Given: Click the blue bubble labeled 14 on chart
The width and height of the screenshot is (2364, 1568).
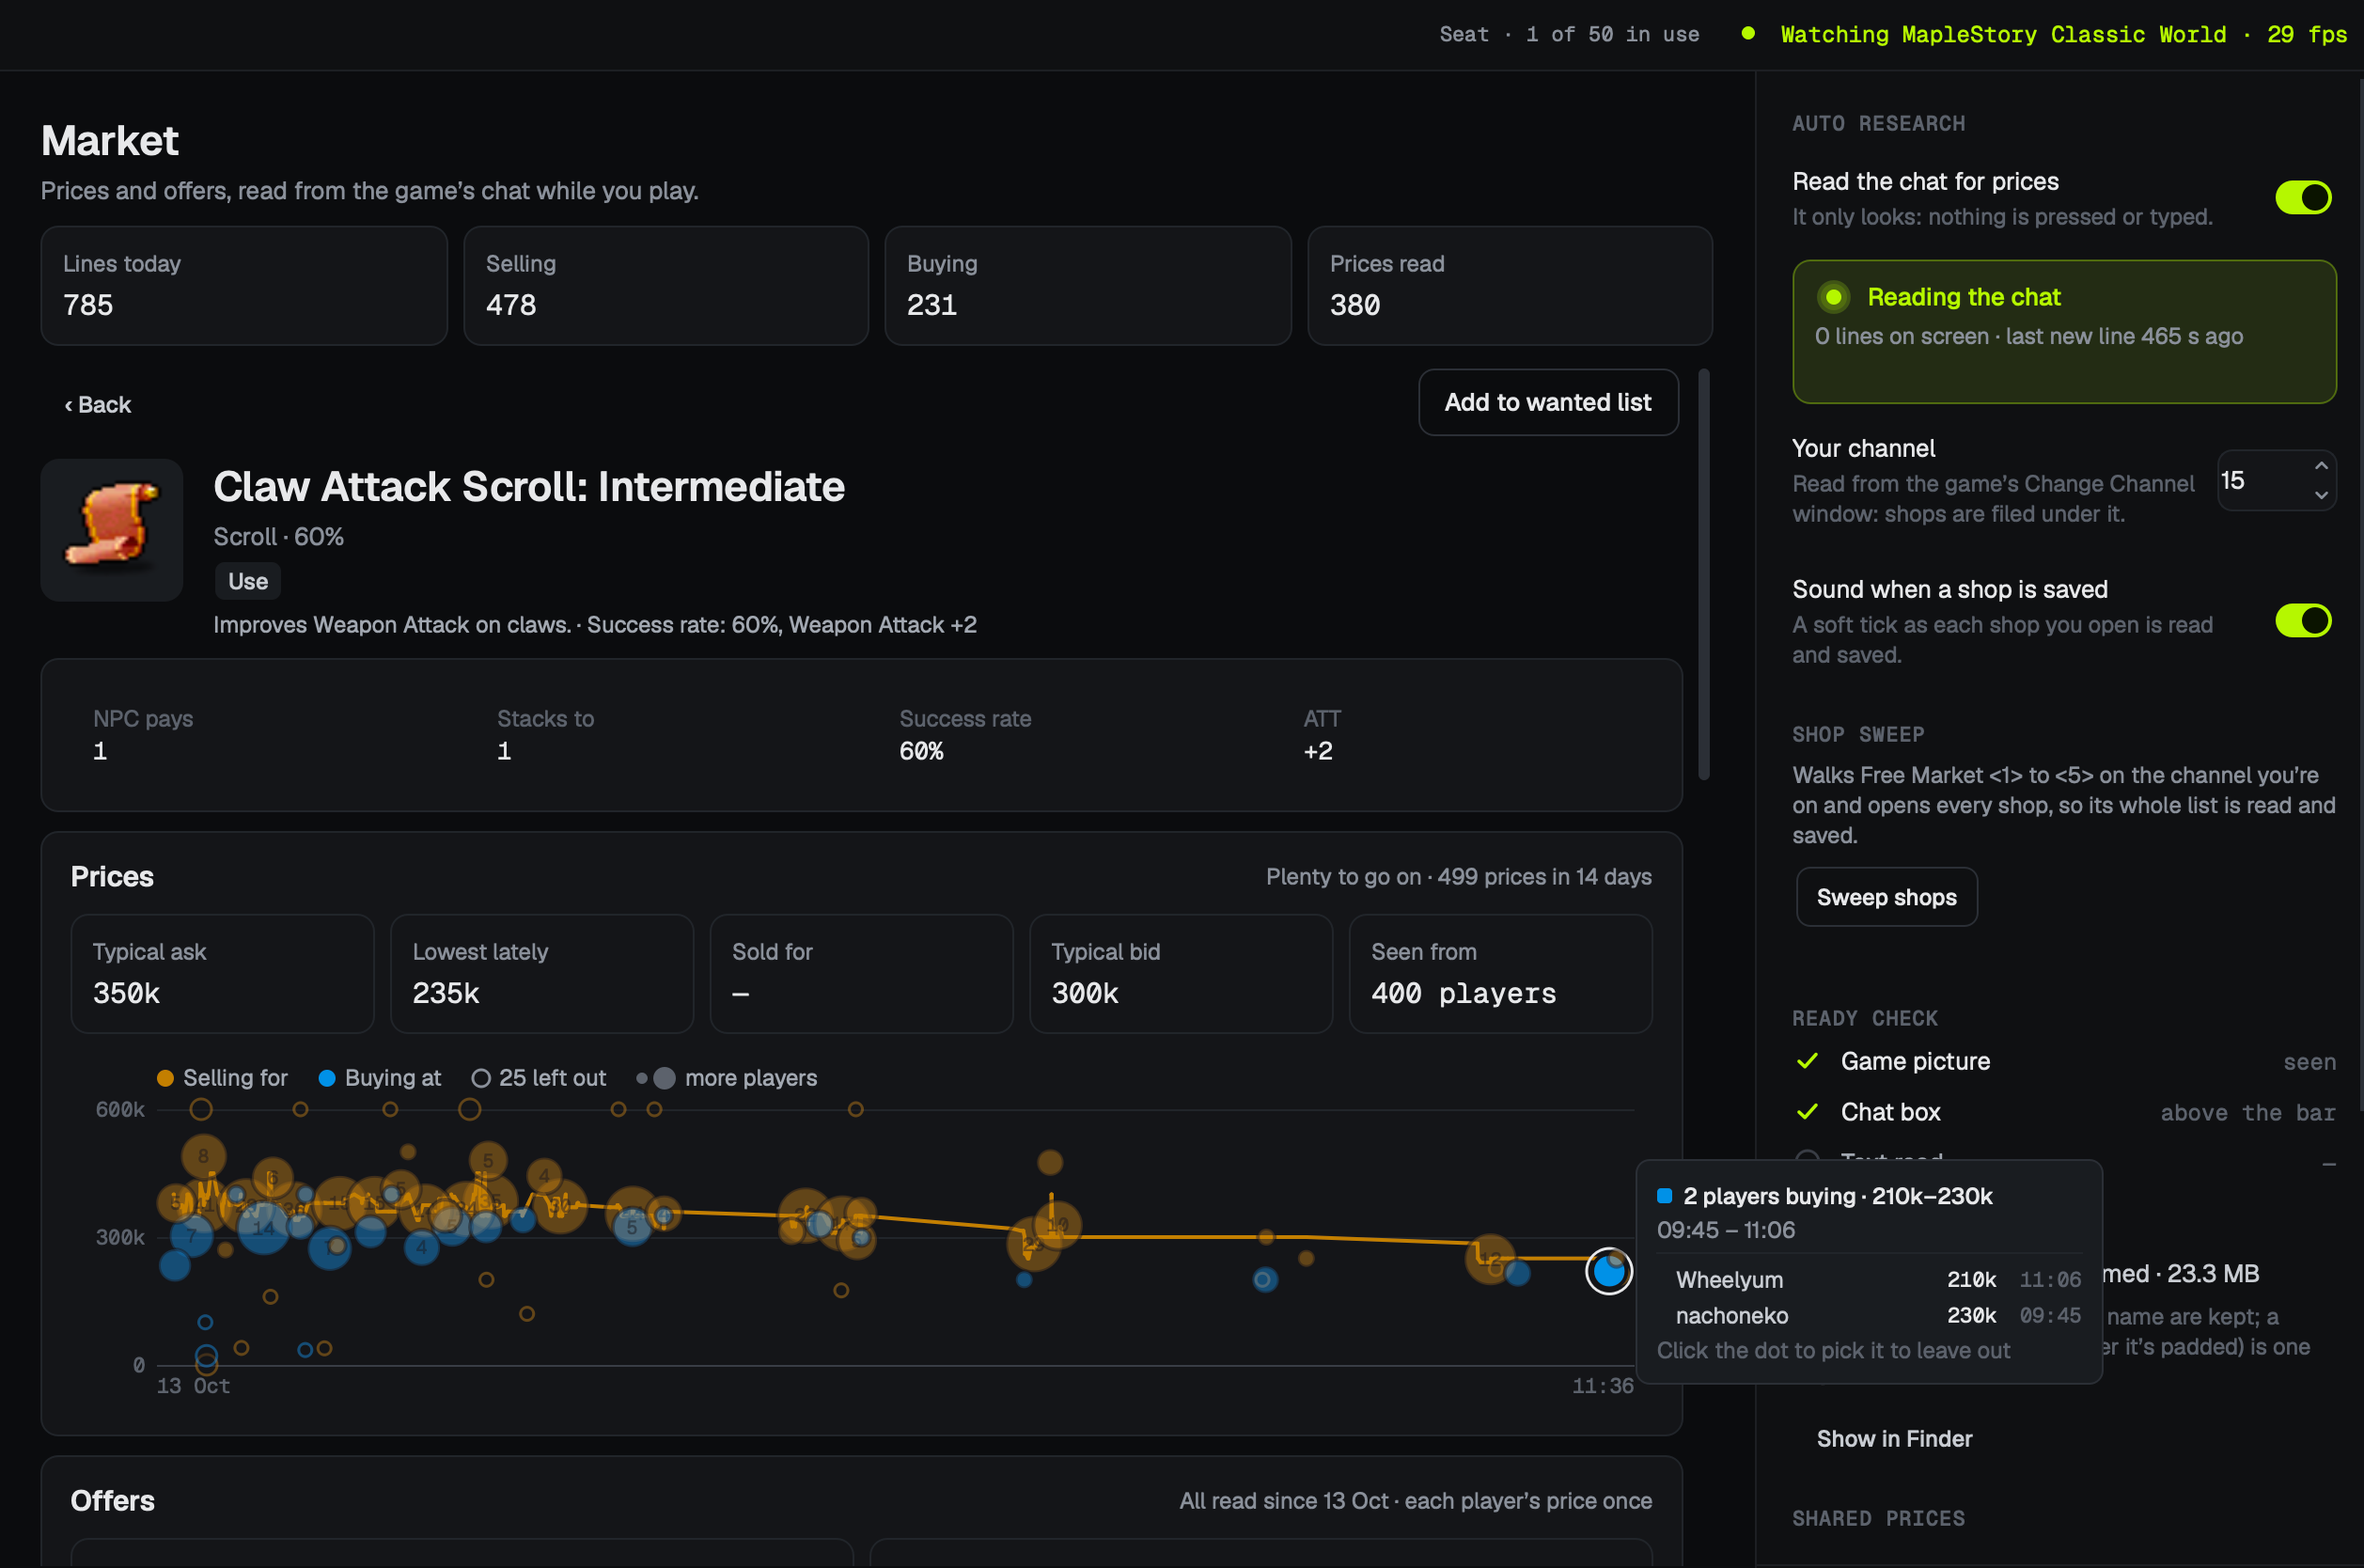Looking at the screenshot, I should [x=263, y=1227].
